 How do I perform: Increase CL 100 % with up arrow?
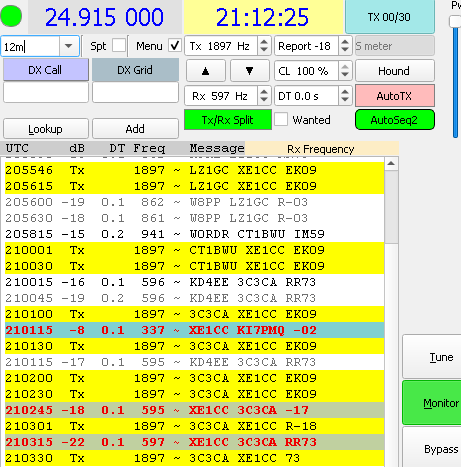tap(345, 67)
